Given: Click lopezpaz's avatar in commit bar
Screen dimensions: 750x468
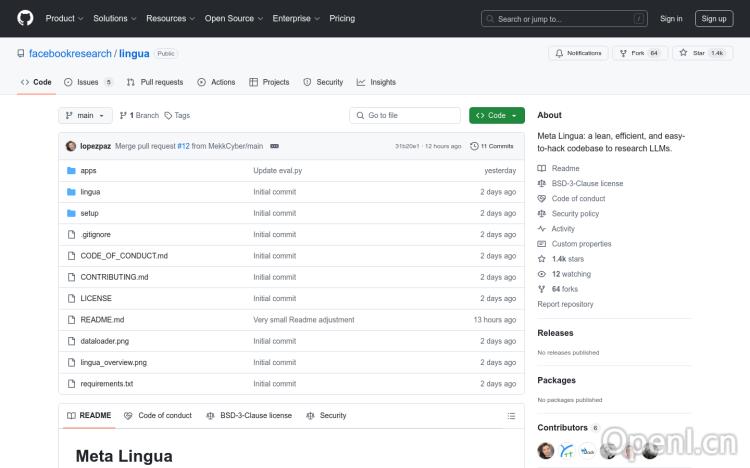Looking at the screenshot, I should point(71,146).
